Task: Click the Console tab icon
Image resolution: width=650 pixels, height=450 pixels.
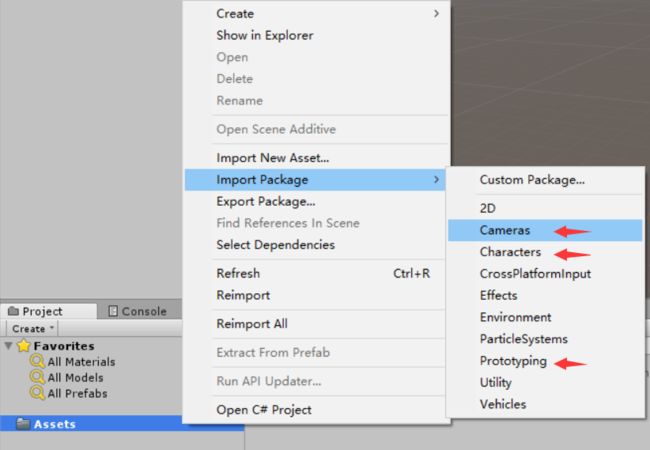Action: 113,311
